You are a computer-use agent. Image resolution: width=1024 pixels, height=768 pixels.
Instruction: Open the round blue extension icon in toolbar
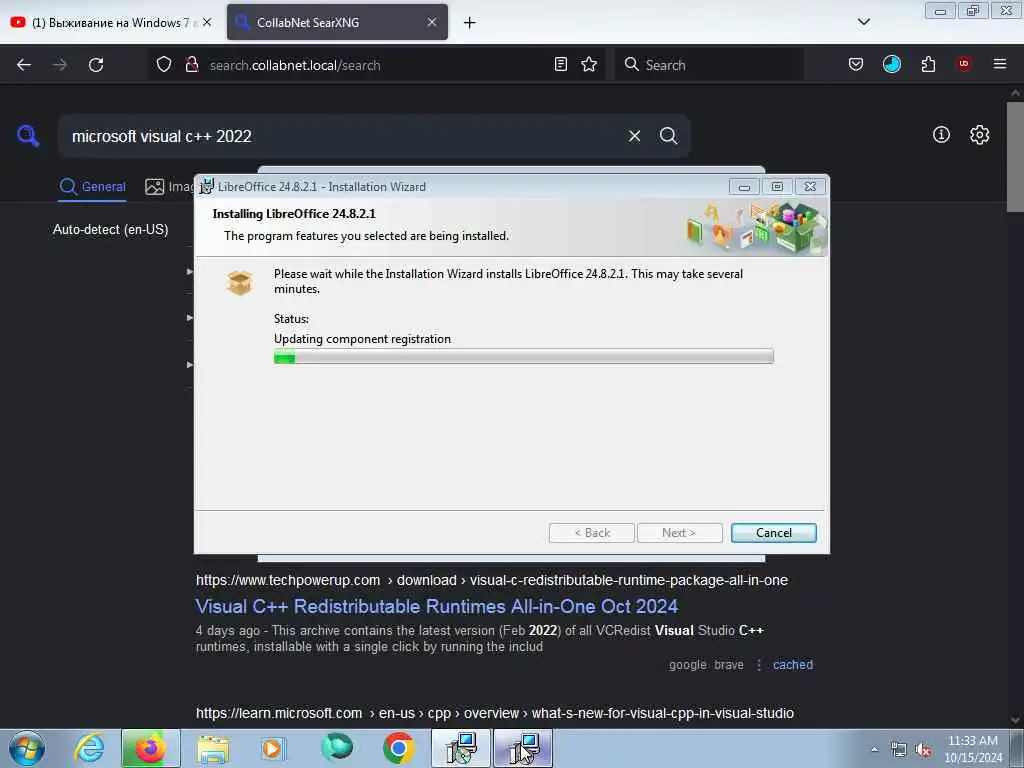pyautogui.click(x=891, y=64)
